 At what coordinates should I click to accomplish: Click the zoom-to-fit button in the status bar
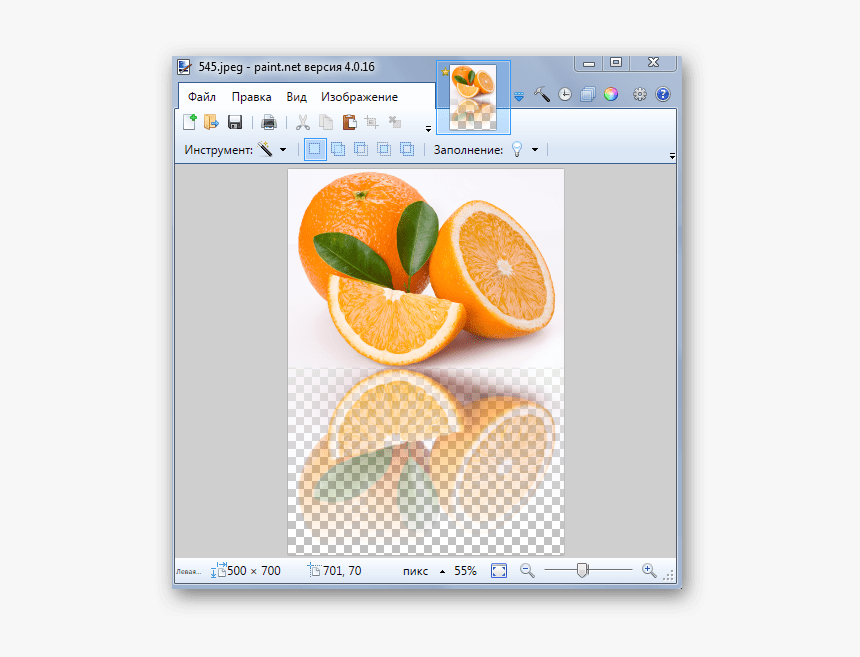pos(498,570)
